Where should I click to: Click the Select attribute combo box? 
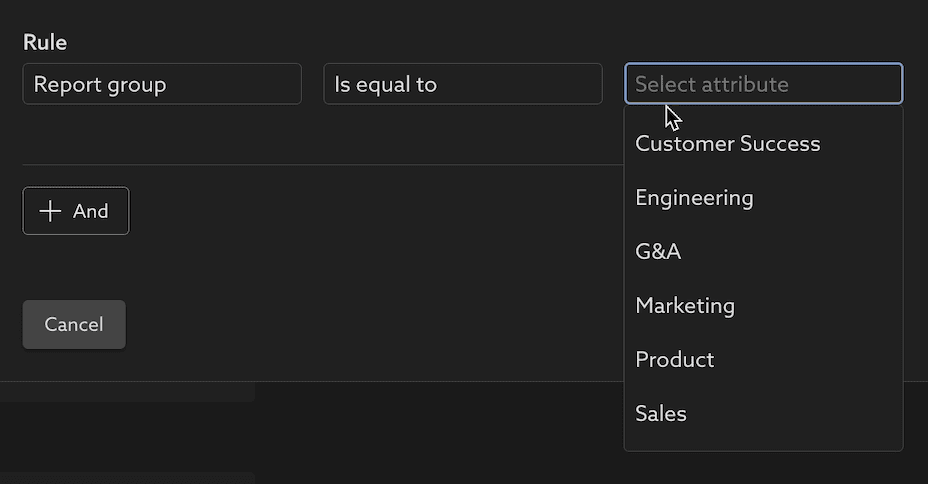pos(763,84)
